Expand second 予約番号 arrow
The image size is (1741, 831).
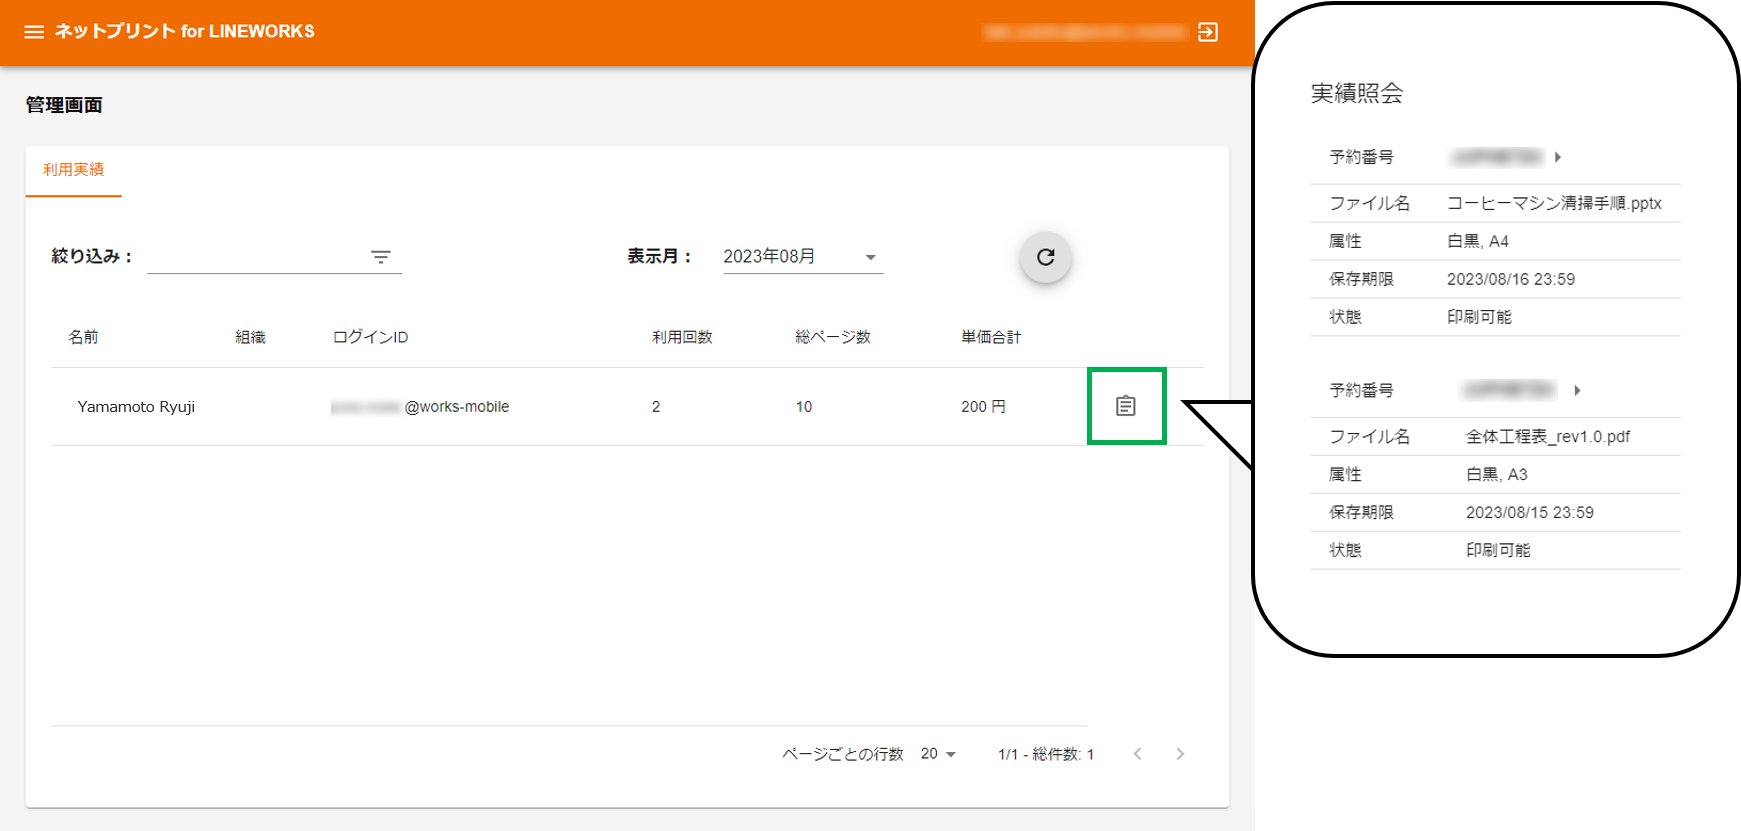tap(1577, 390)
